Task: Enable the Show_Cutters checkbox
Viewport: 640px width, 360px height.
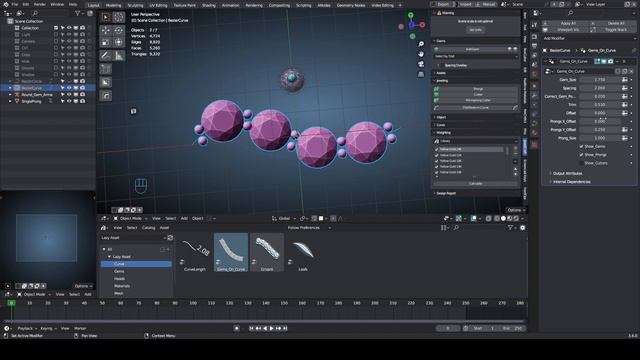Action: [x=581, y=163]
